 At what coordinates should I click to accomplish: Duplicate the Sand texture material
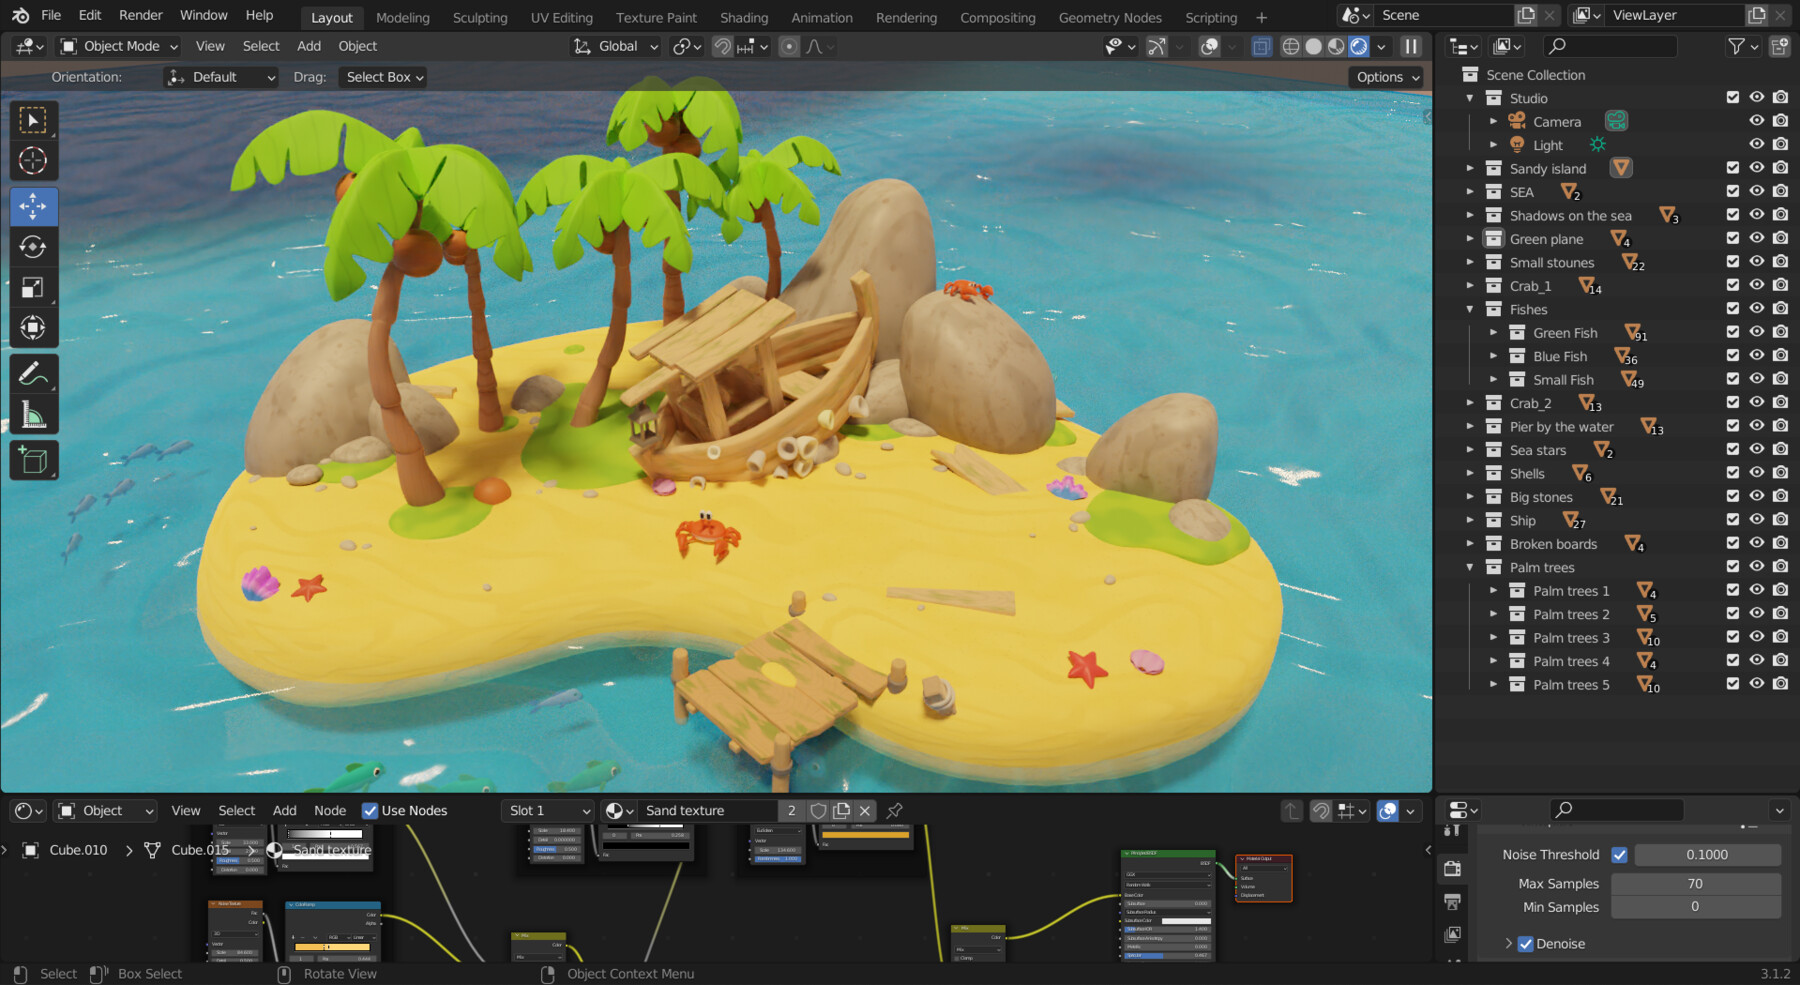click(x=841, y=810)
